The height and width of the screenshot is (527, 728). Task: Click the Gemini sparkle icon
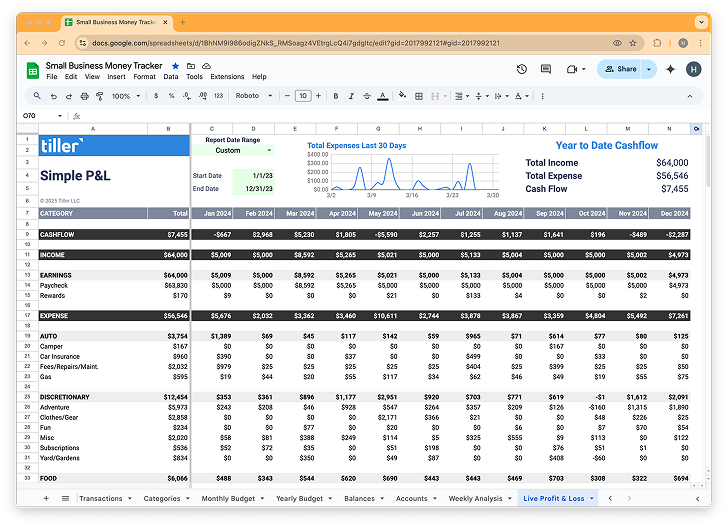pyautogui.click(x=670, y=69)
